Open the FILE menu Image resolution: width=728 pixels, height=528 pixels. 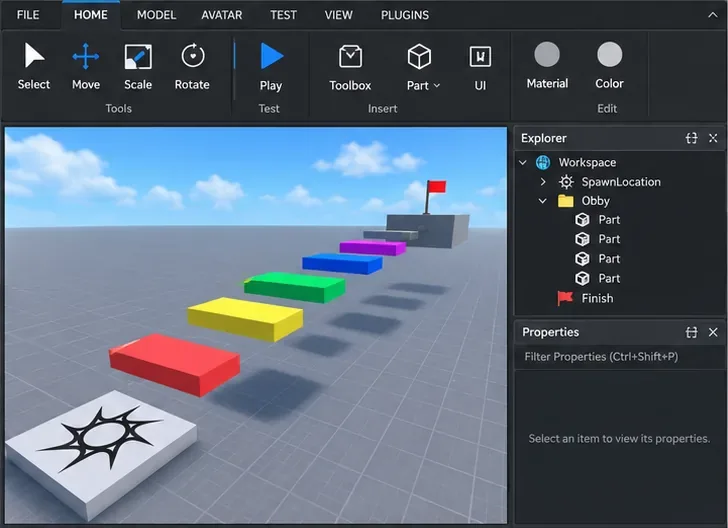click(28, 15)
